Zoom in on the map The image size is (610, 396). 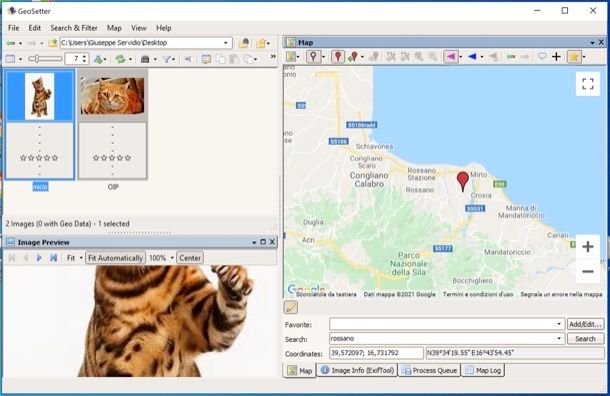point(587,247)
